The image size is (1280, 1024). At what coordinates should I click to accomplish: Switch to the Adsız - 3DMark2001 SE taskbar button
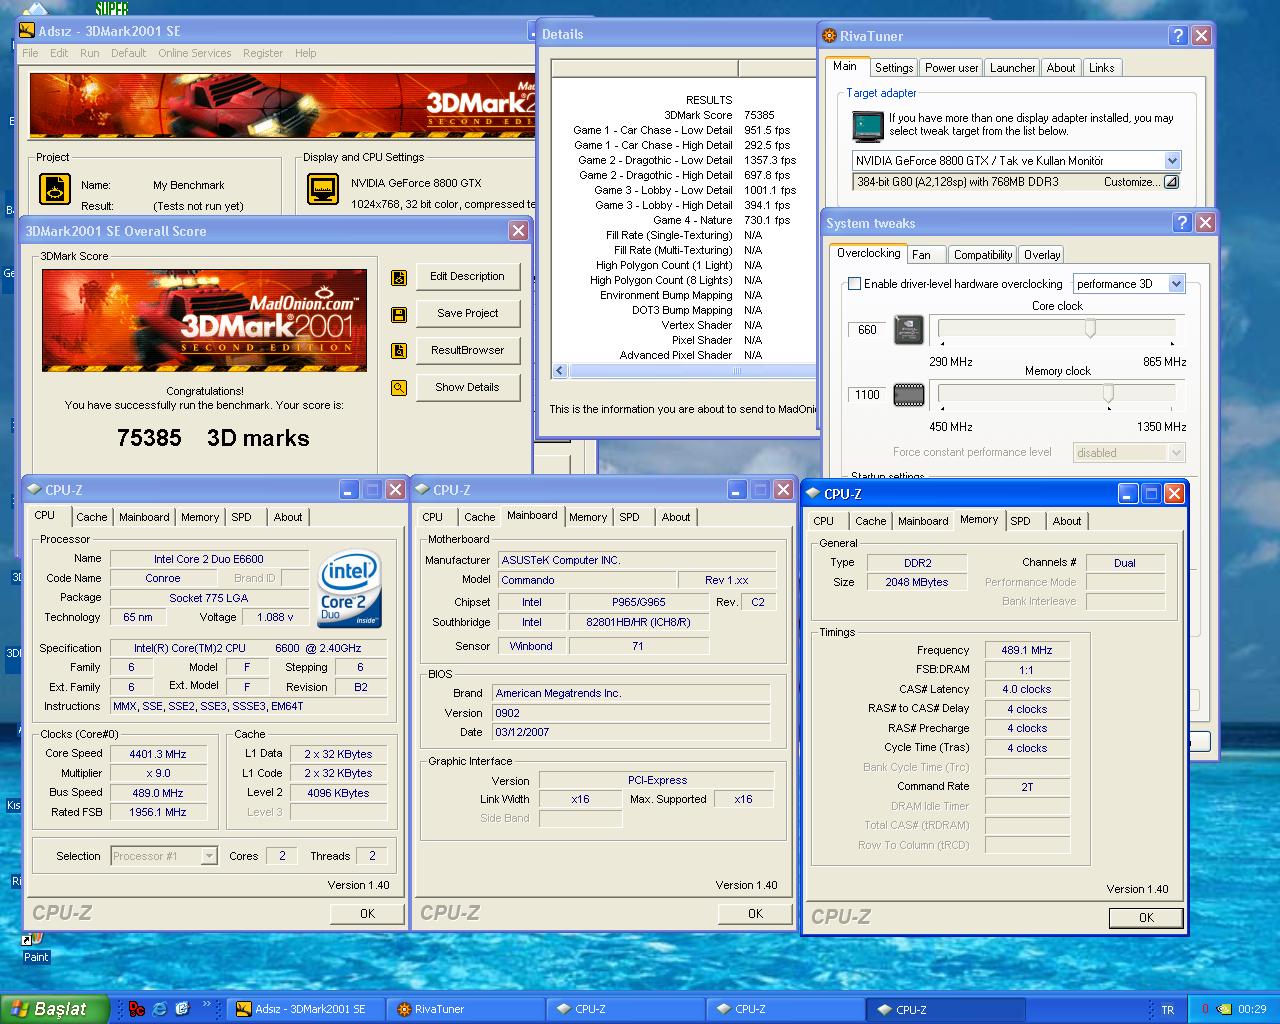305,1009
